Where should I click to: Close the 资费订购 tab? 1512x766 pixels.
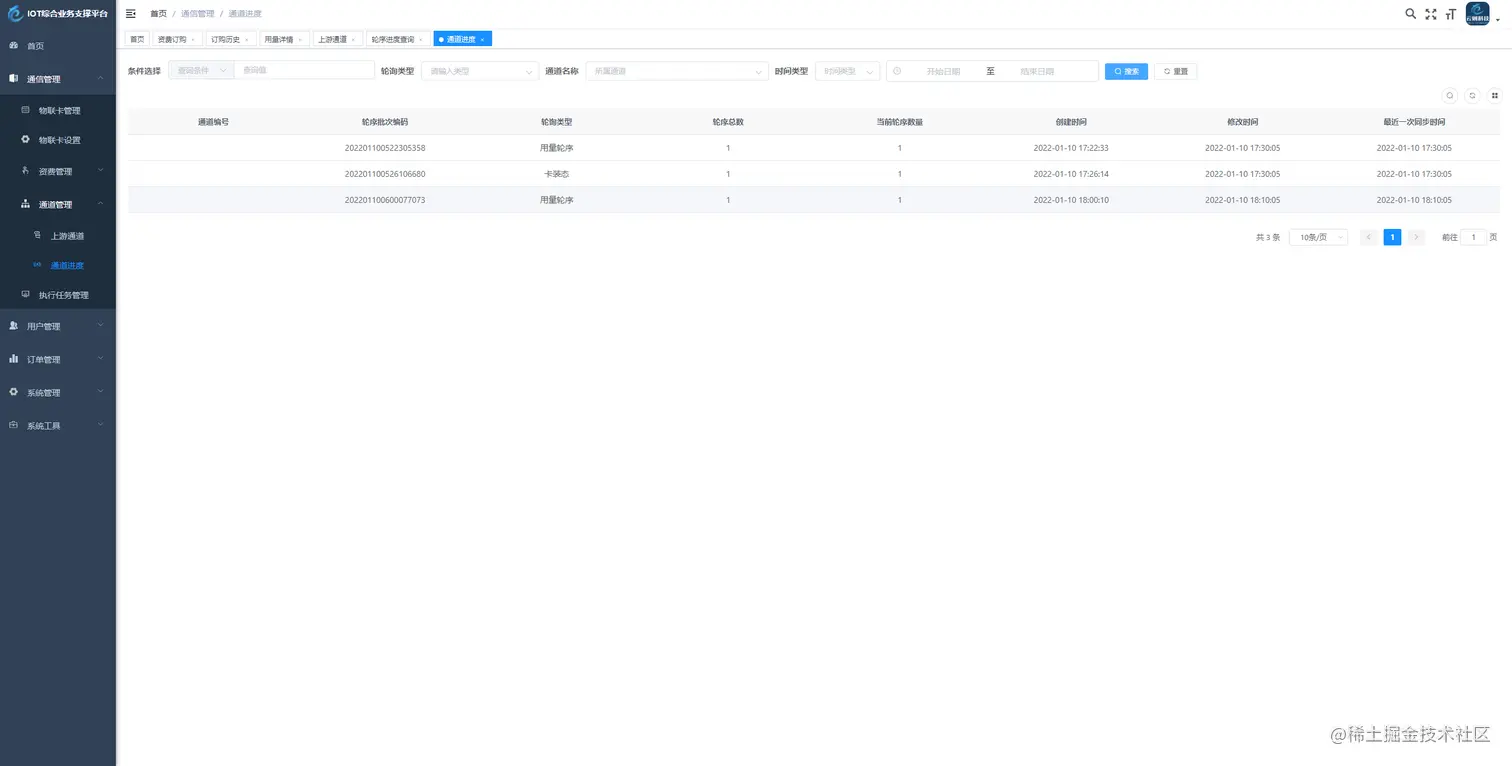tap(193, 40)
